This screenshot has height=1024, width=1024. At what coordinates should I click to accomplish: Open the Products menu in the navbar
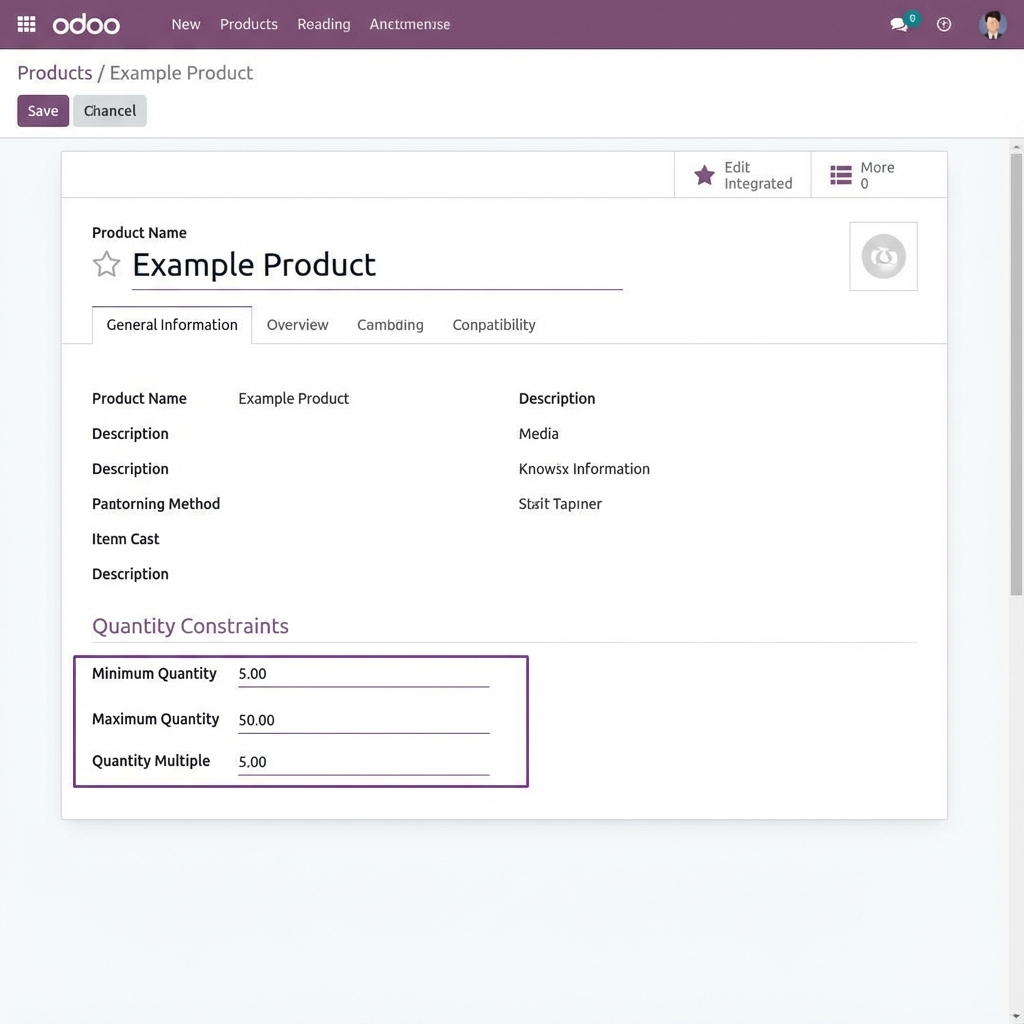click(248, 24)
